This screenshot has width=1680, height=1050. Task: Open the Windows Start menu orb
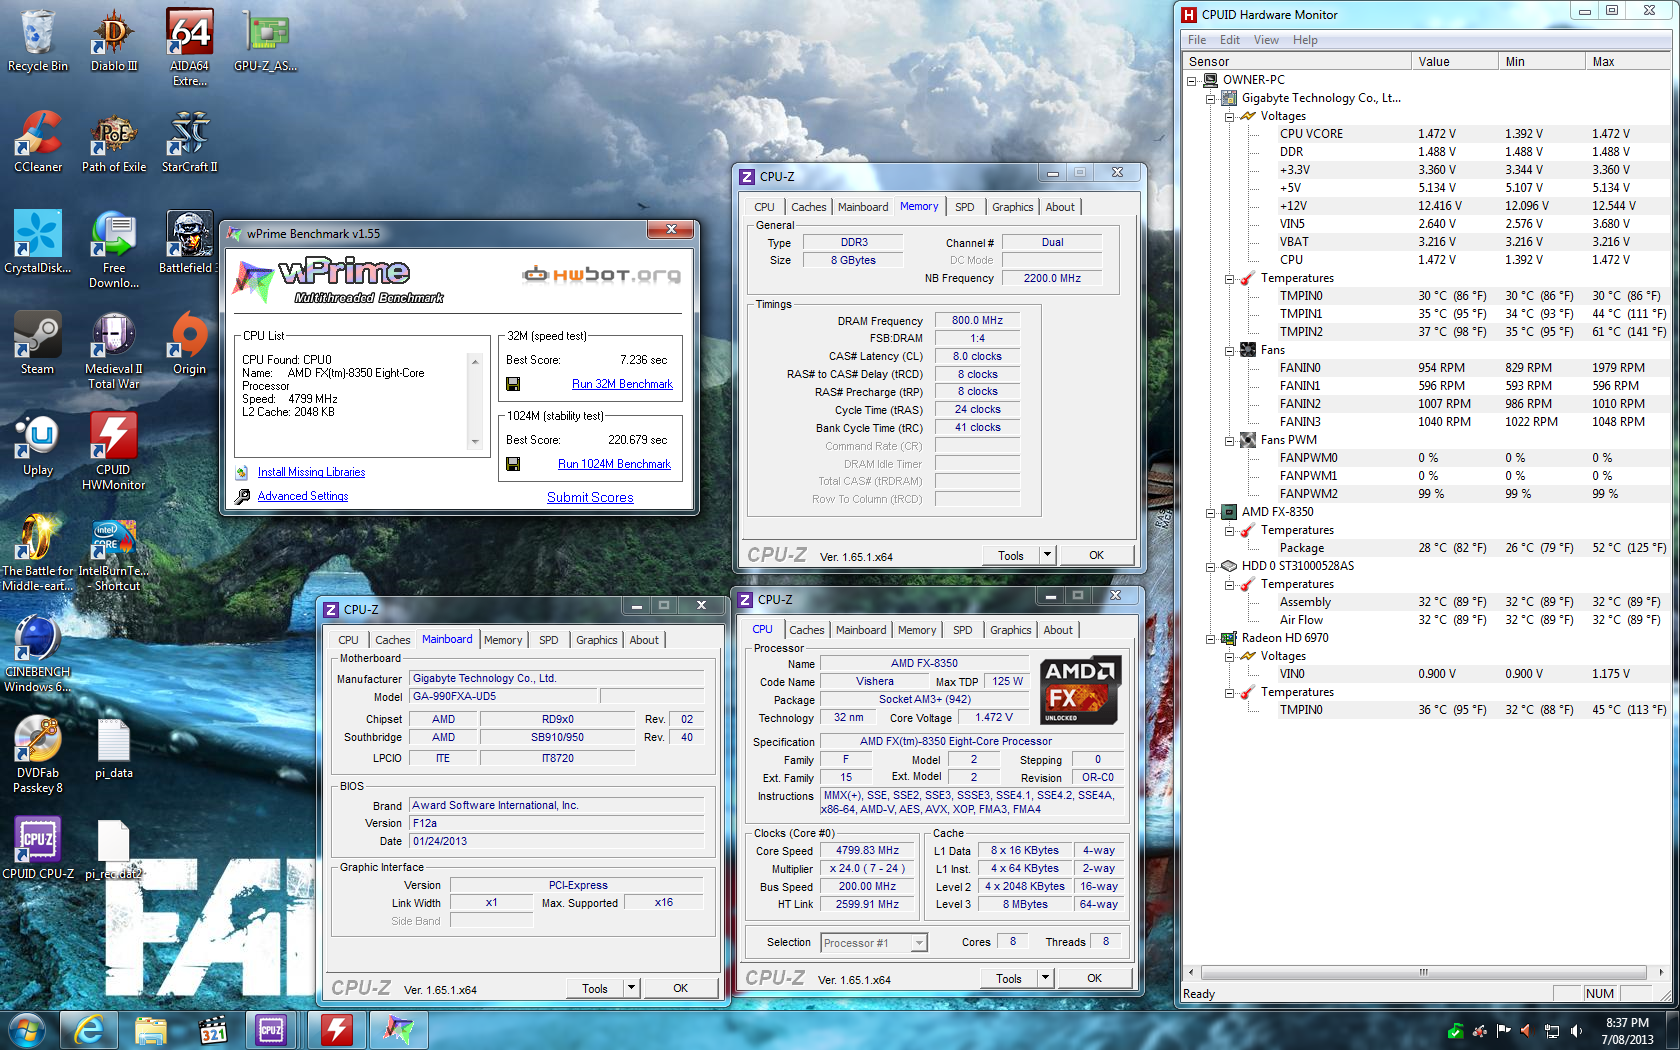click(26, 1029)
